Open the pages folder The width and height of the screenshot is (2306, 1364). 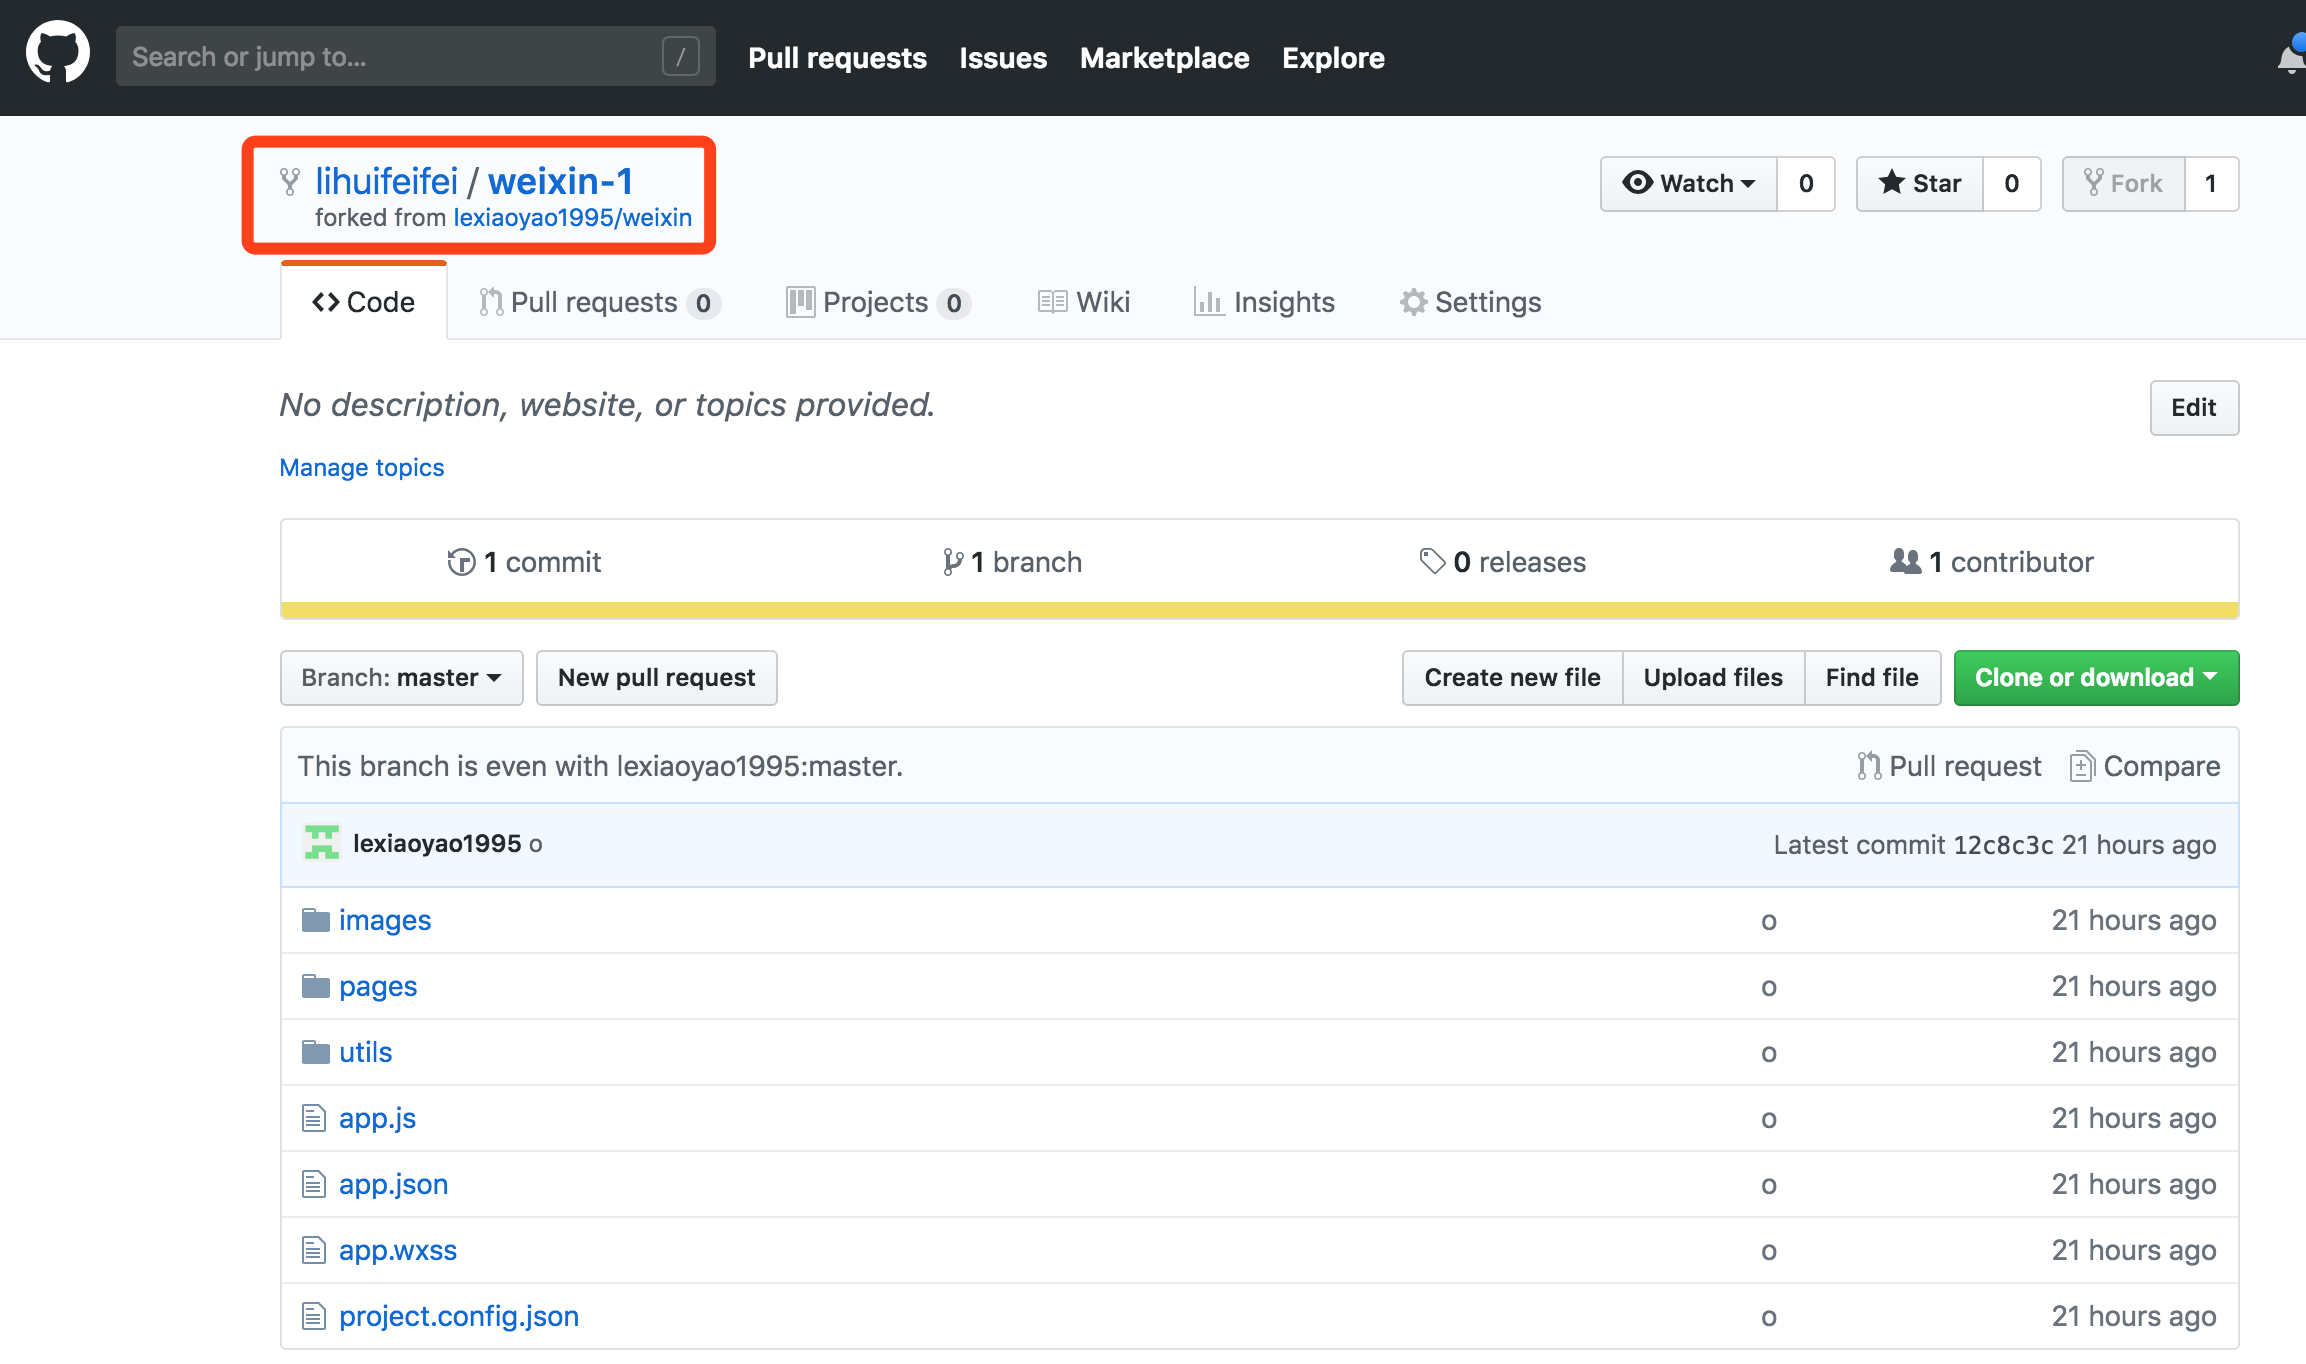378,986
